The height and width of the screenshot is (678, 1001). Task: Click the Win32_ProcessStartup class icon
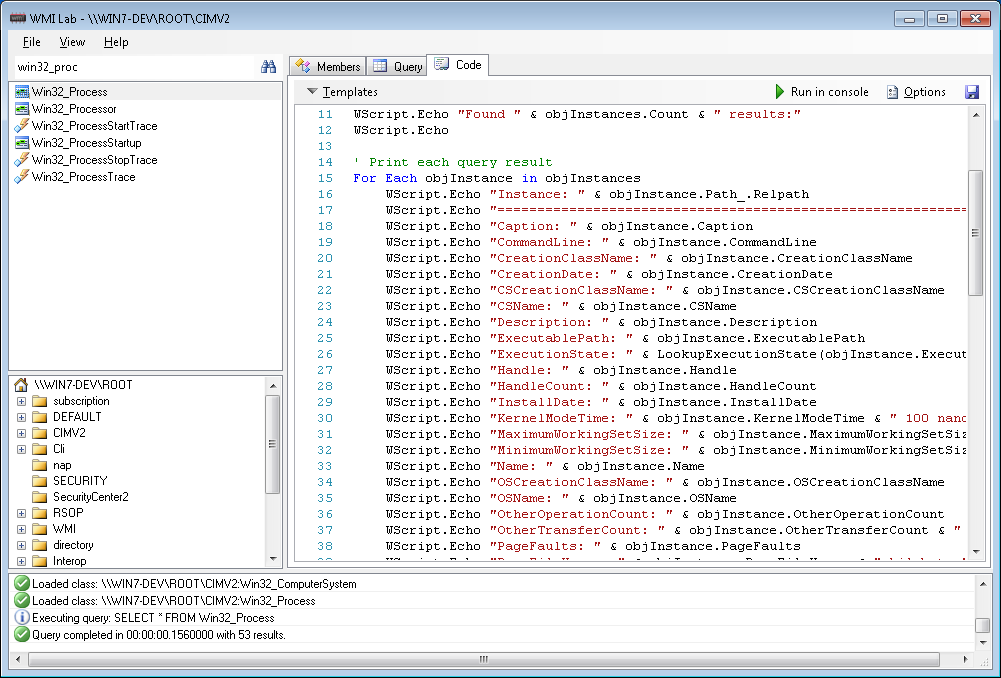coord(22,143)
